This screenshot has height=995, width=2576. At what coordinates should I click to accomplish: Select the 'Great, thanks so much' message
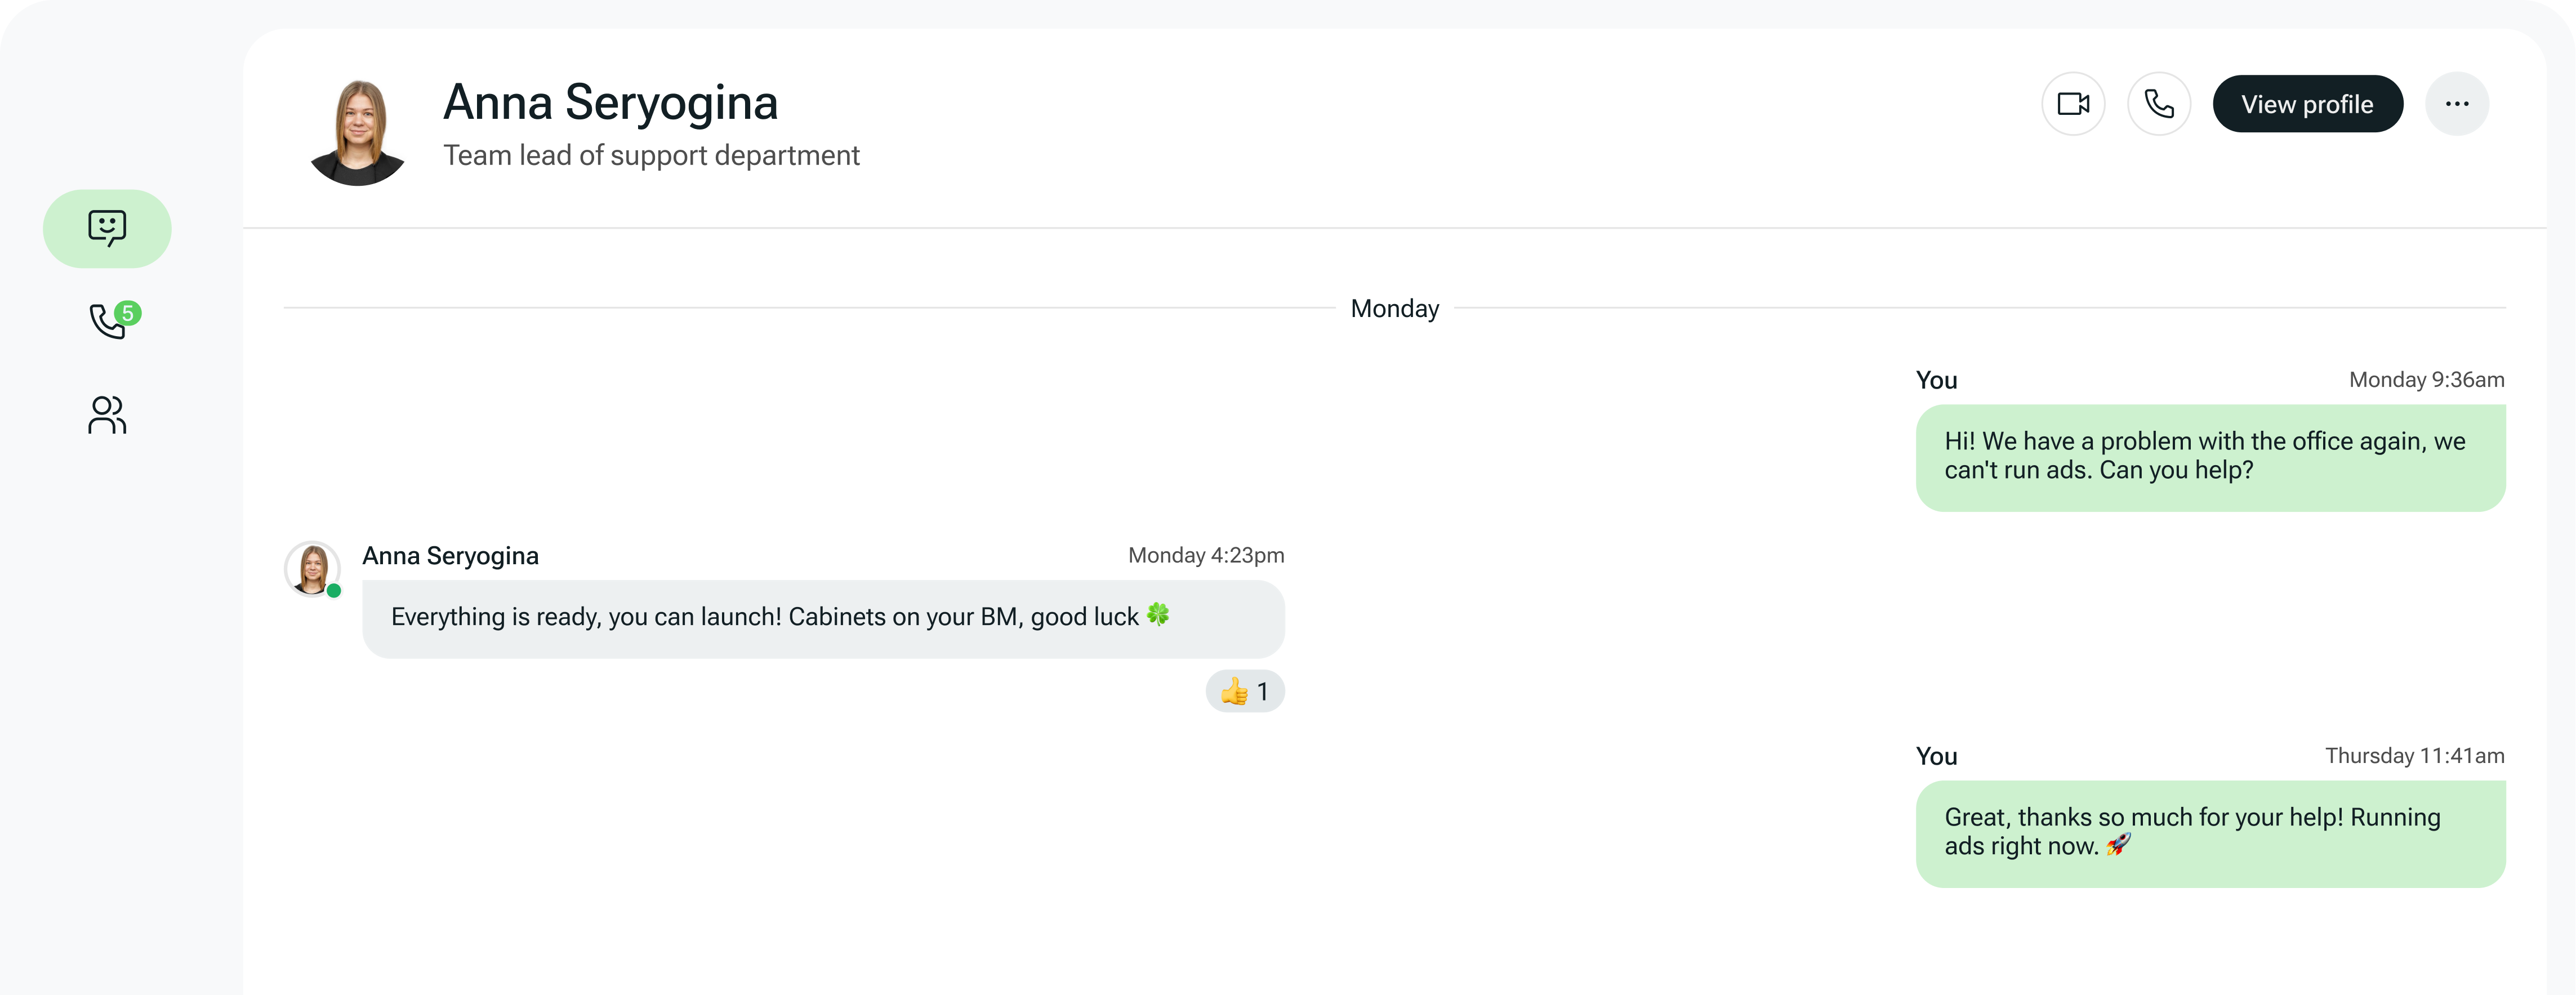[2210, 834]
